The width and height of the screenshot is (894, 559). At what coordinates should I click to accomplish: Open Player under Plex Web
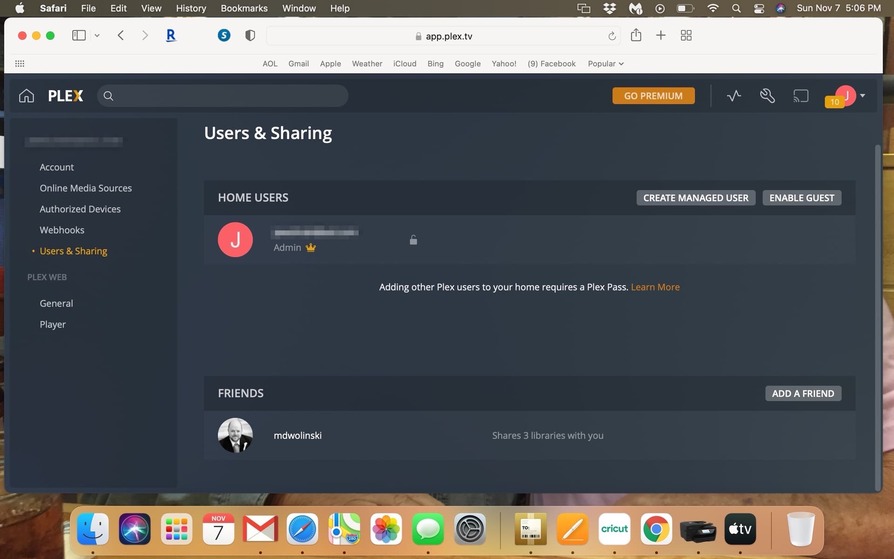52,325
